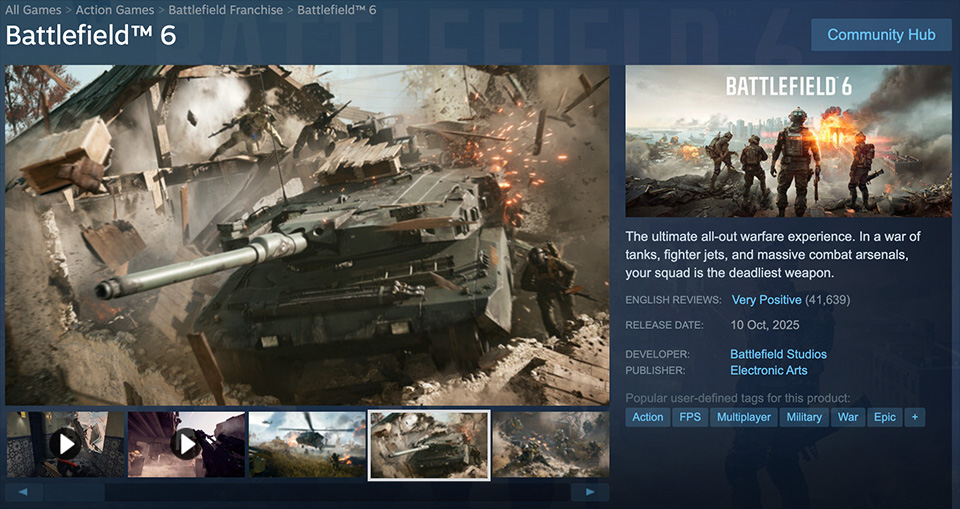Select the Action tag
The height and width of the screenshot is (509, 960).
pos(648,417)
